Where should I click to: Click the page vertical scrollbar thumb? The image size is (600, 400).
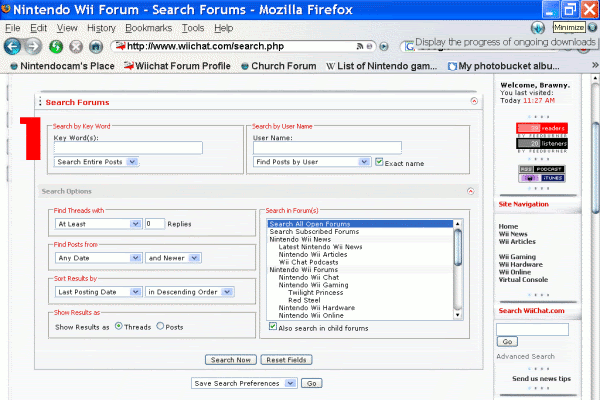[595, 167]
